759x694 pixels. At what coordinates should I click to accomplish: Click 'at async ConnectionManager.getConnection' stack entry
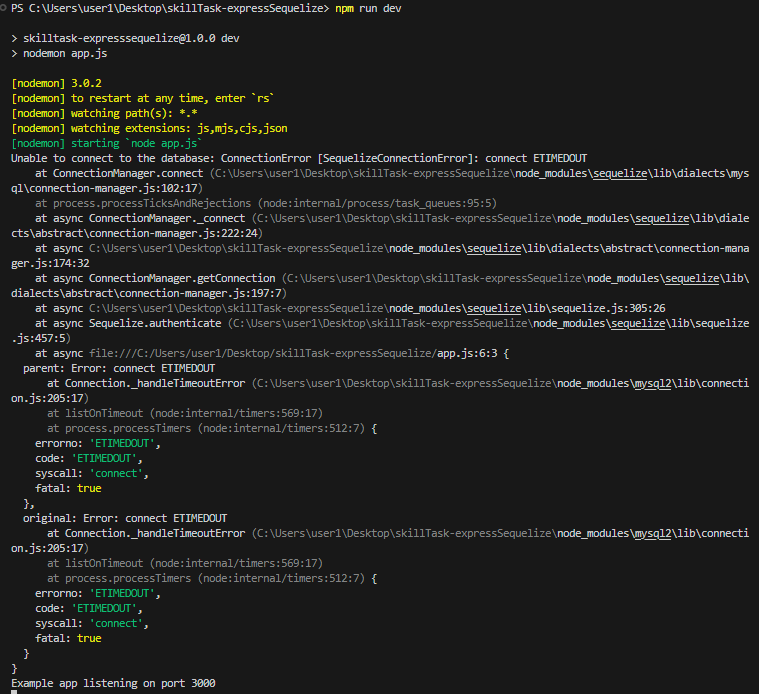[x=155, y=278]
